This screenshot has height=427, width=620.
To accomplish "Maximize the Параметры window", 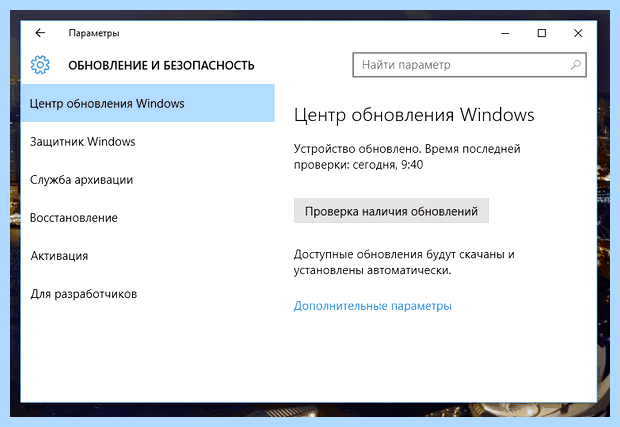I will (542, 33).
